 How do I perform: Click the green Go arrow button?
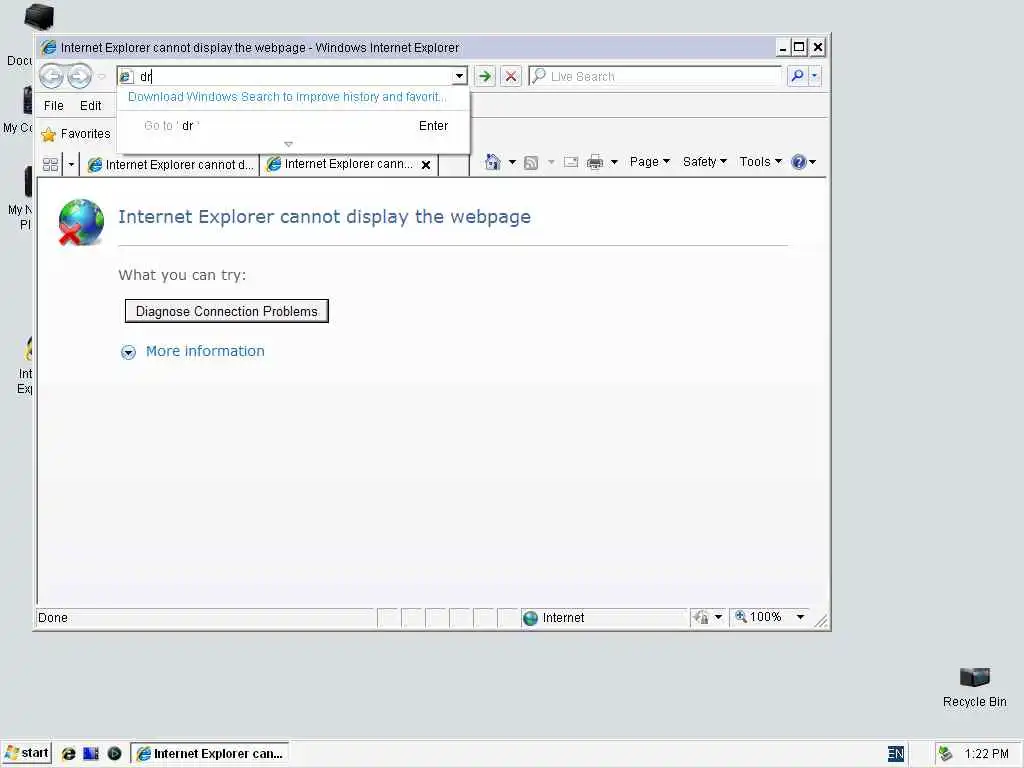[485, 76]
